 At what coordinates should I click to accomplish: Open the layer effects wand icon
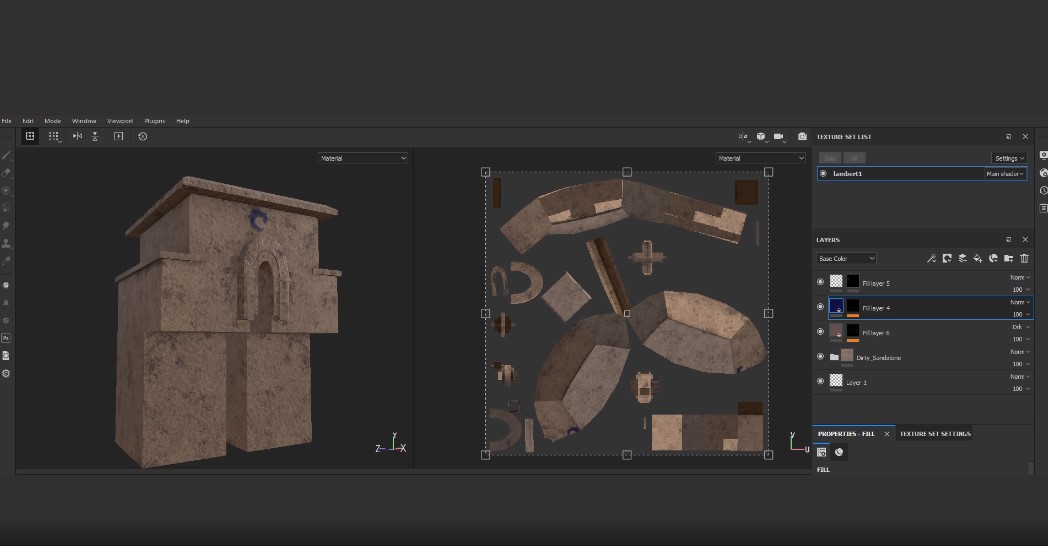(930, 258)
